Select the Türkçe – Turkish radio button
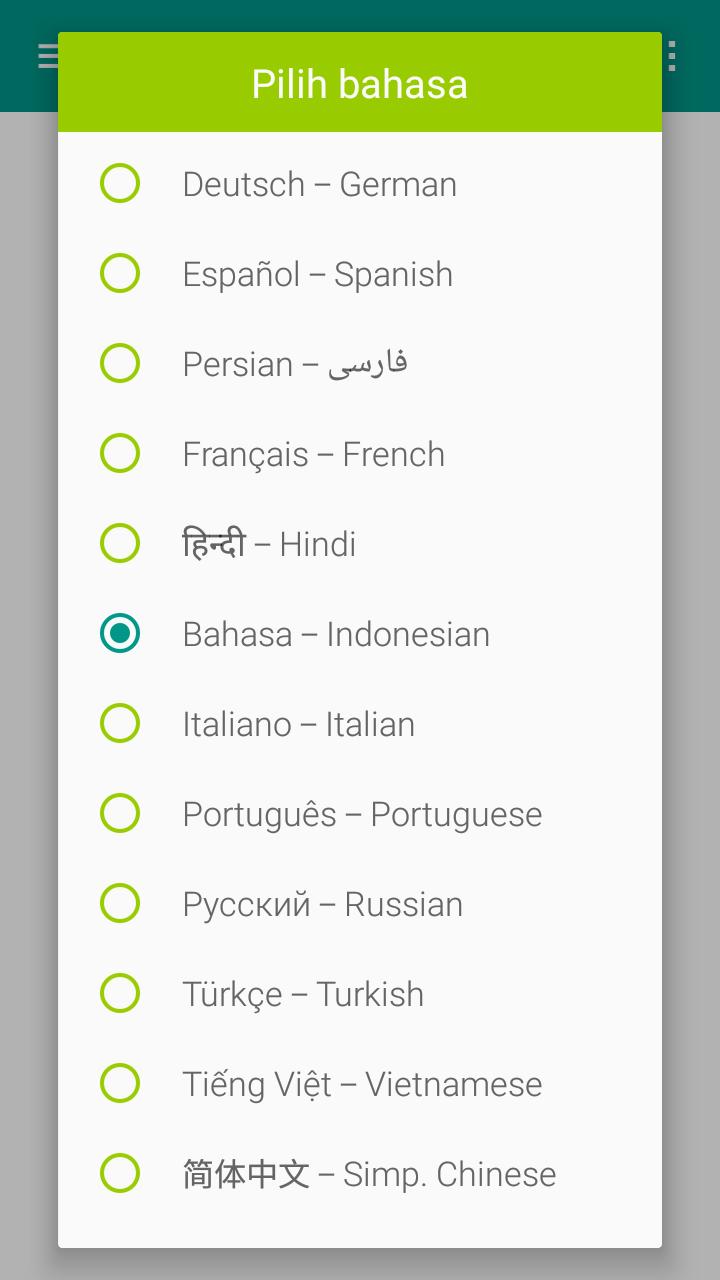This screenshot has height=1280, width=720. [120, 994]
